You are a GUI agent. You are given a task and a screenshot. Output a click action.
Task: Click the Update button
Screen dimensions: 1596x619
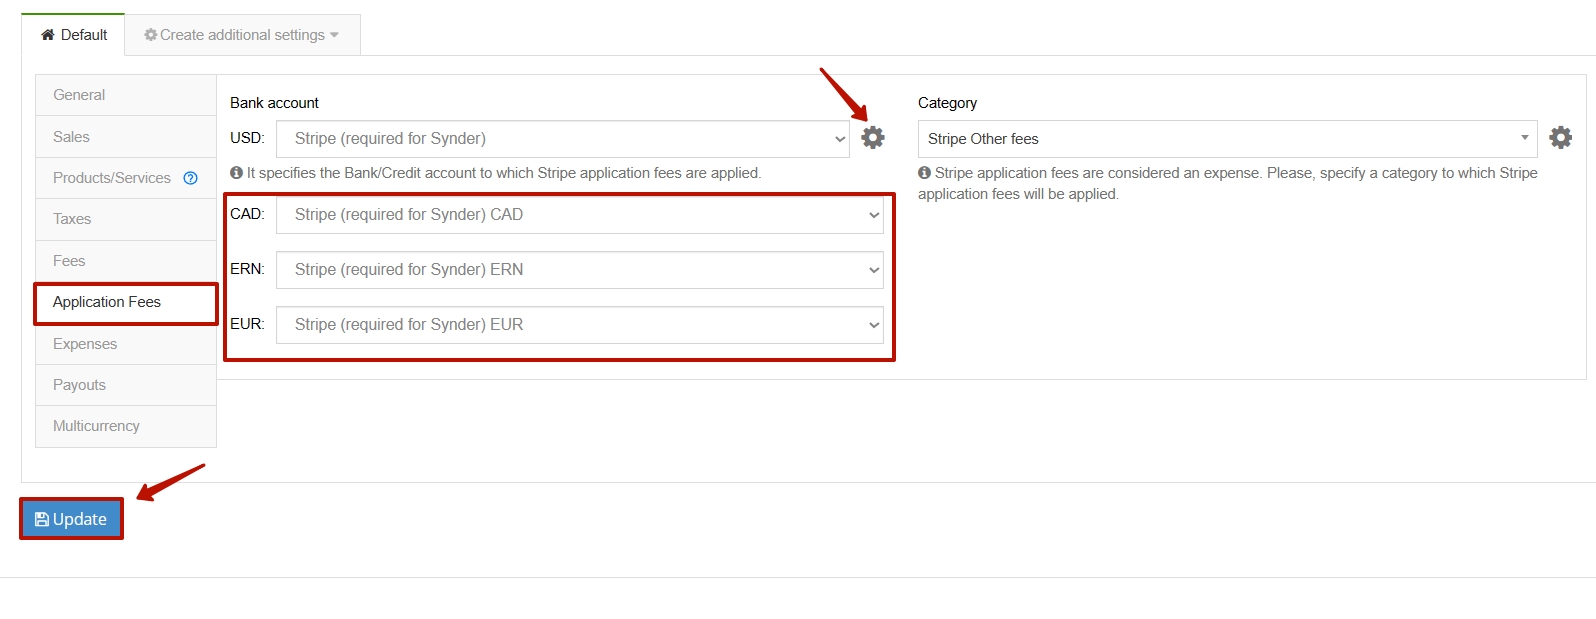tap(71, 519)
